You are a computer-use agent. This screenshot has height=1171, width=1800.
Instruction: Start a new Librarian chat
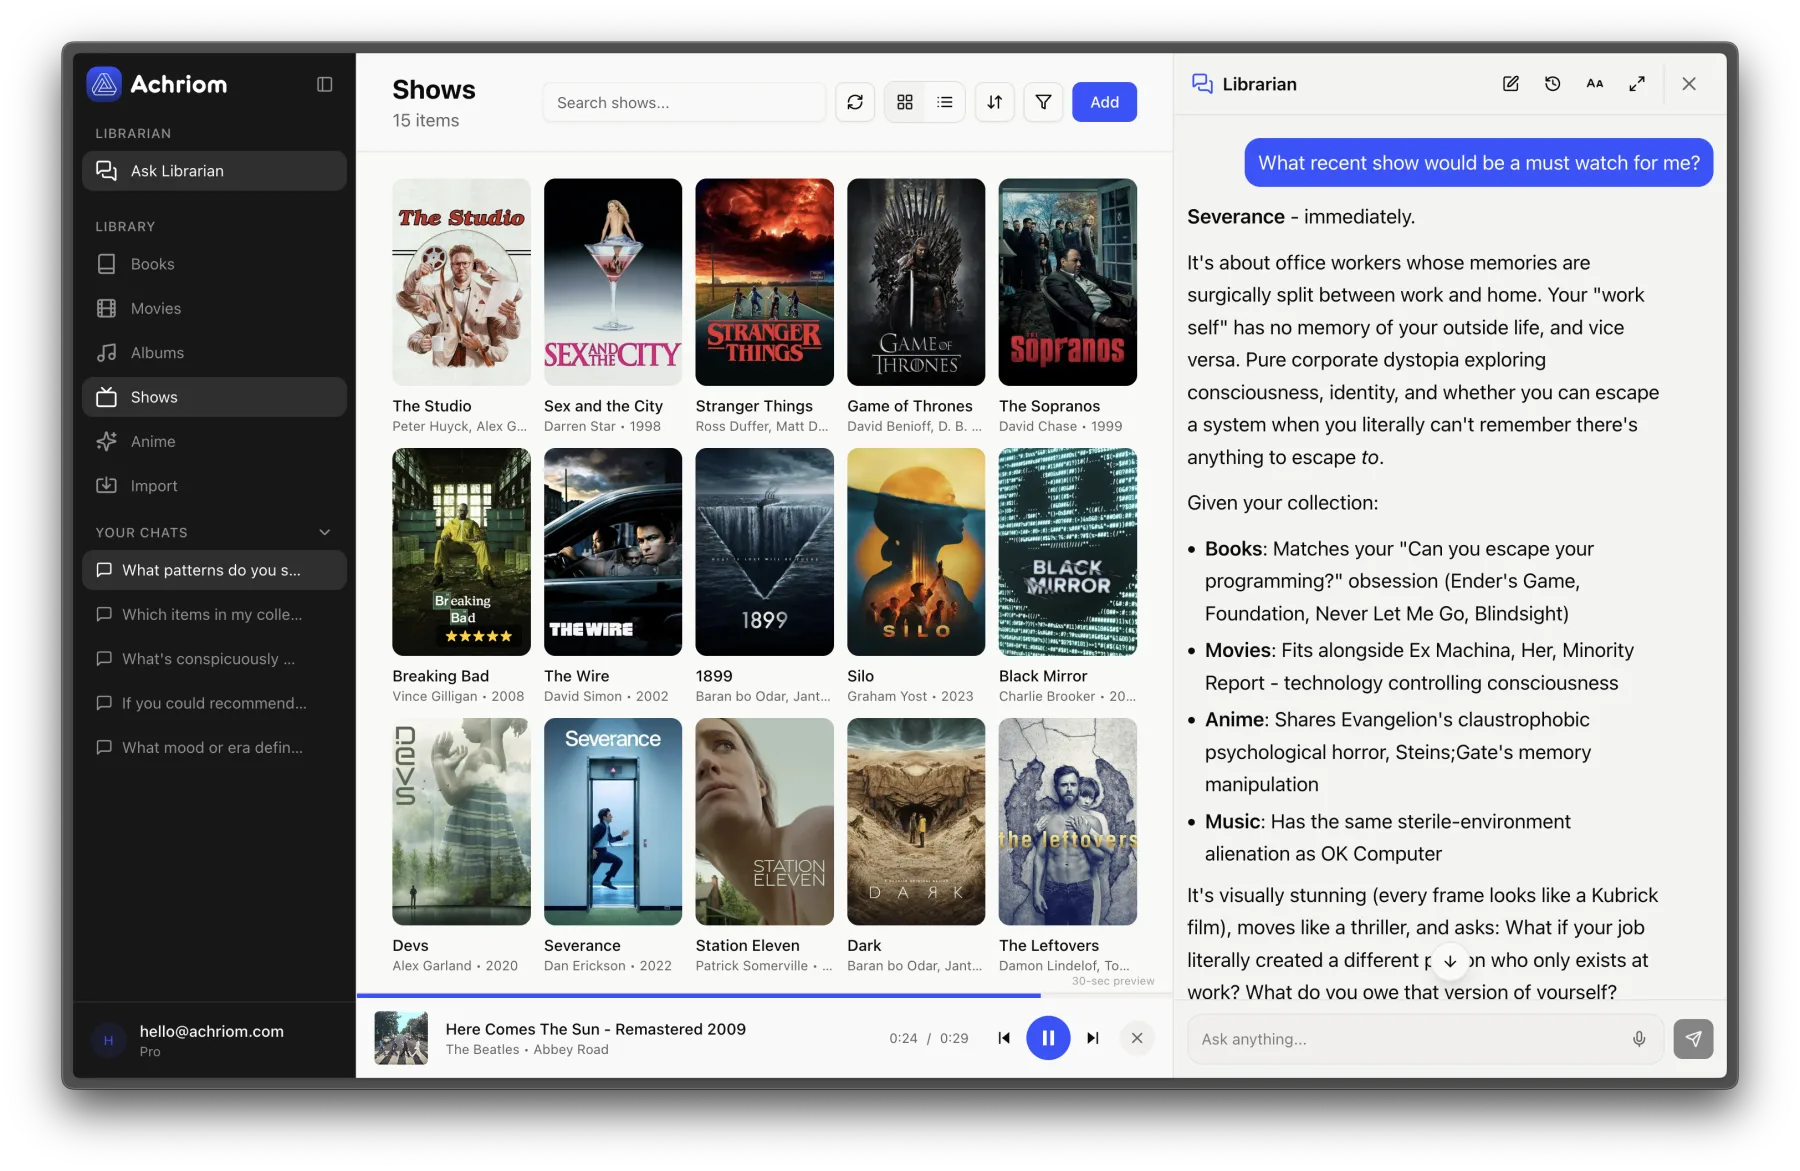click(x=1510, y=84)
